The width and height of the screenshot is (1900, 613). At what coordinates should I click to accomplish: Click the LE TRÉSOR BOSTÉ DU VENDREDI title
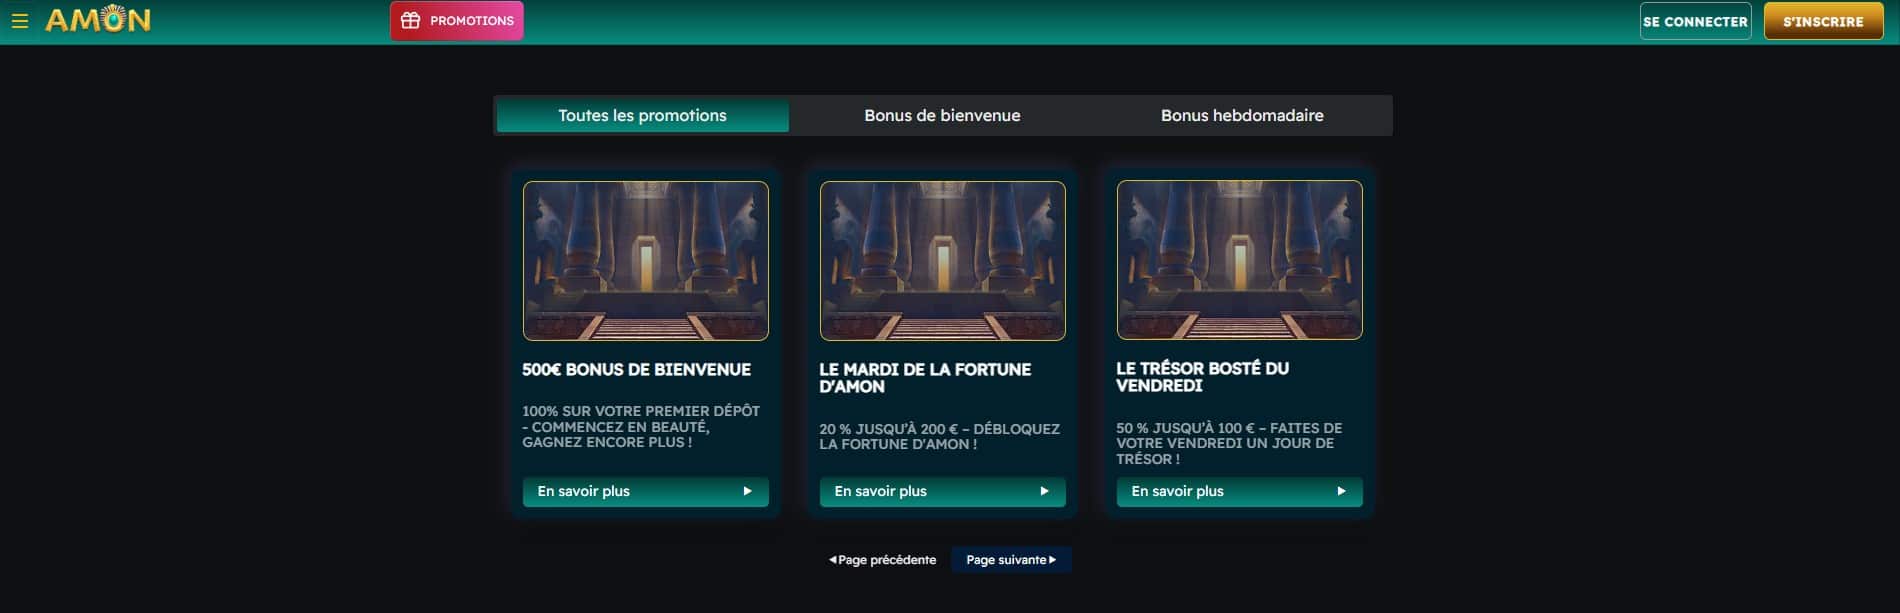tap(1202, 377)
